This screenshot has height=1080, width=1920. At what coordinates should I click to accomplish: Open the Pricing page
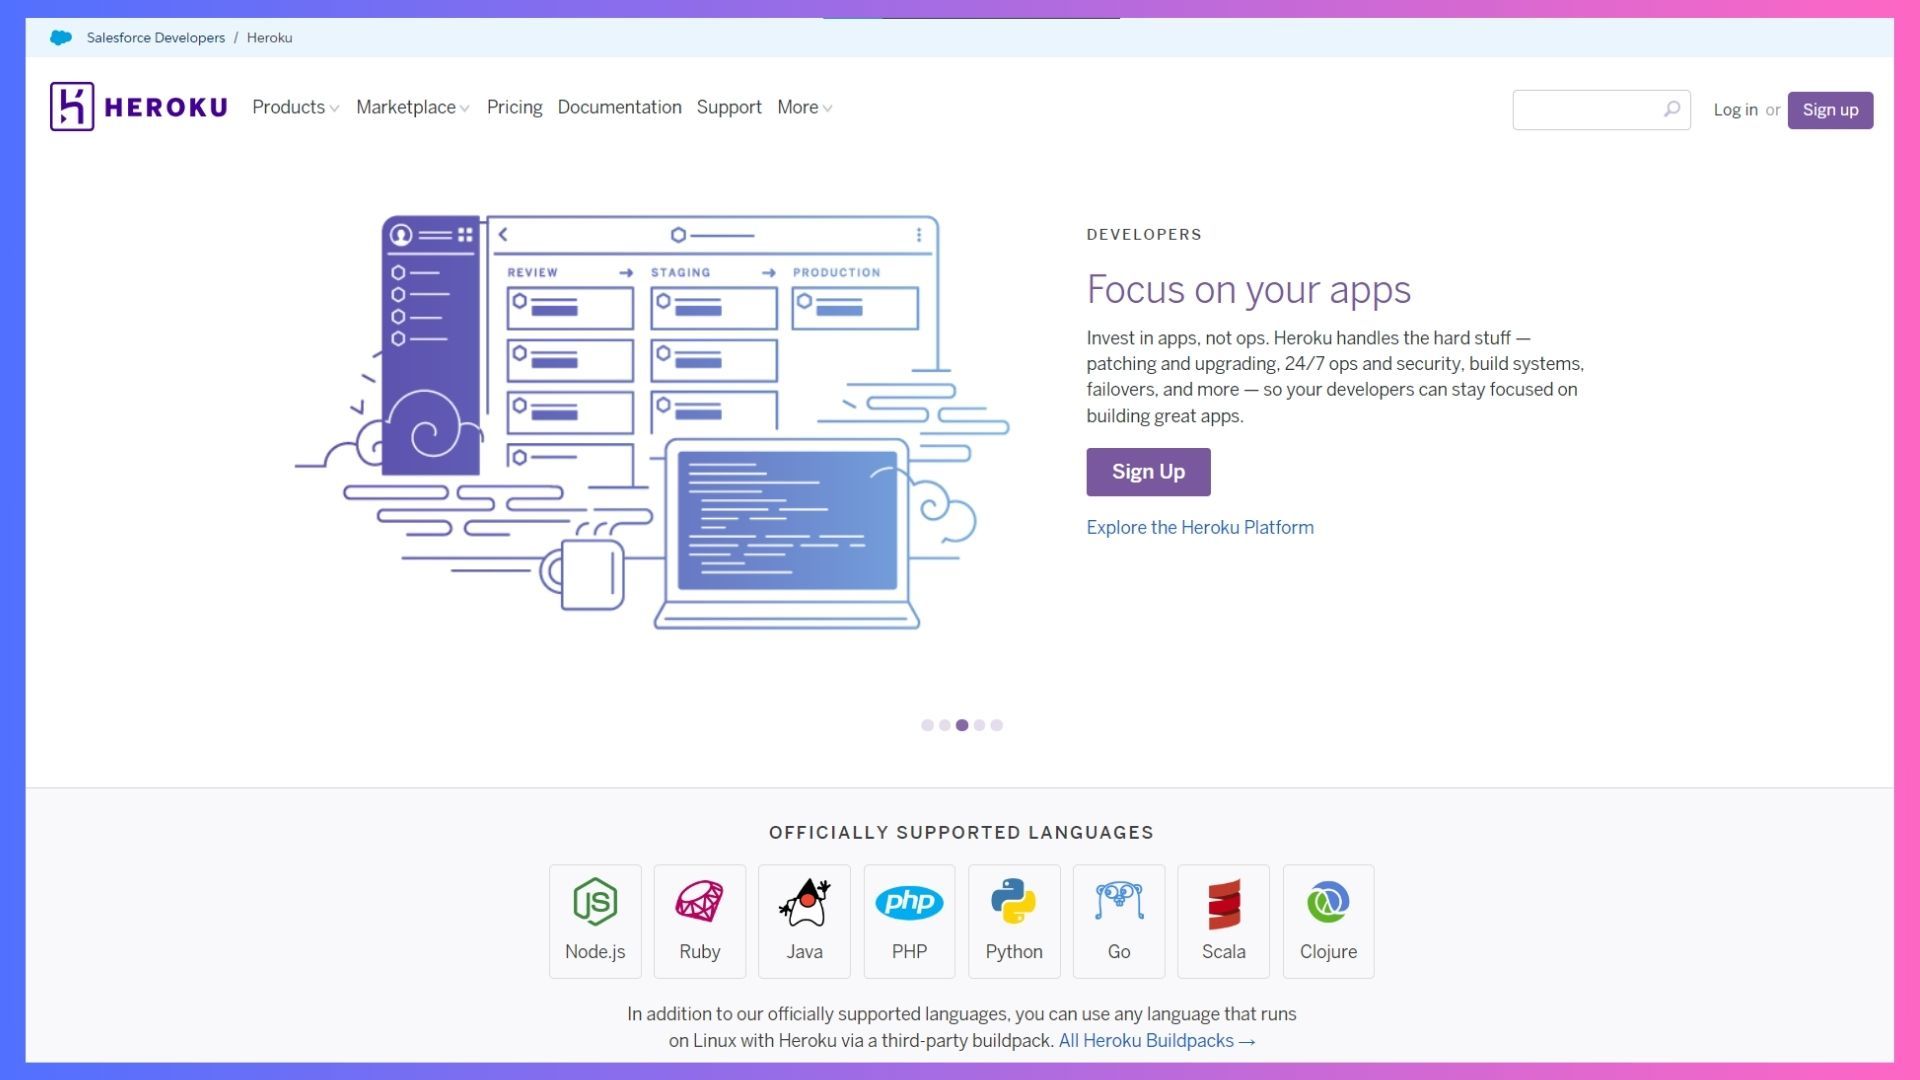click(514, 107)
